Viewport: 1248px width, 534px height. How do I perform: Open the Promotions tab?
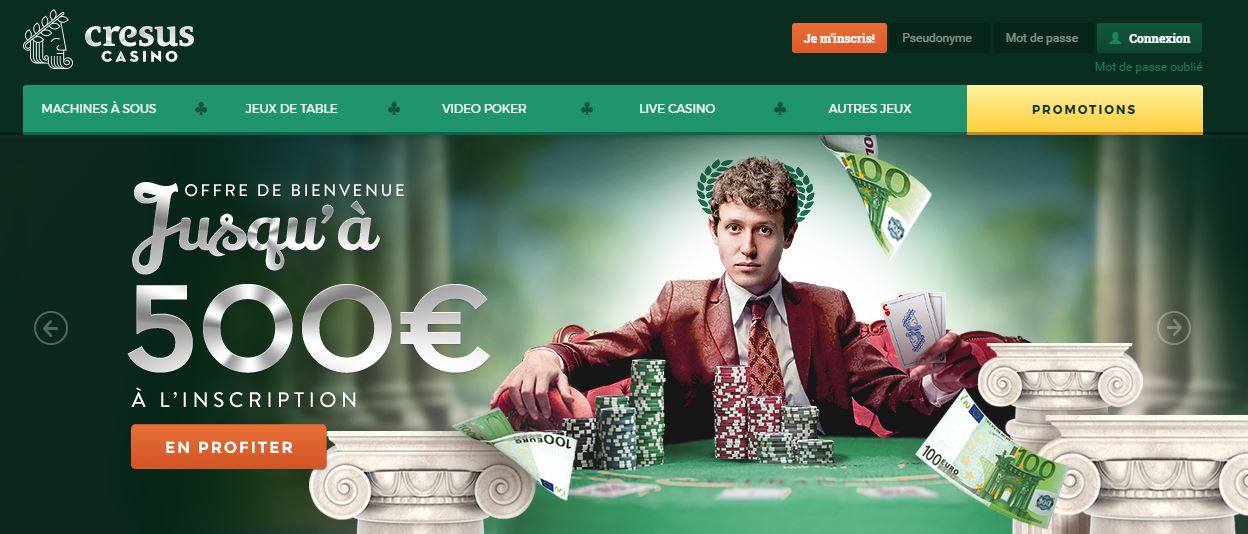pos(1084,110)
